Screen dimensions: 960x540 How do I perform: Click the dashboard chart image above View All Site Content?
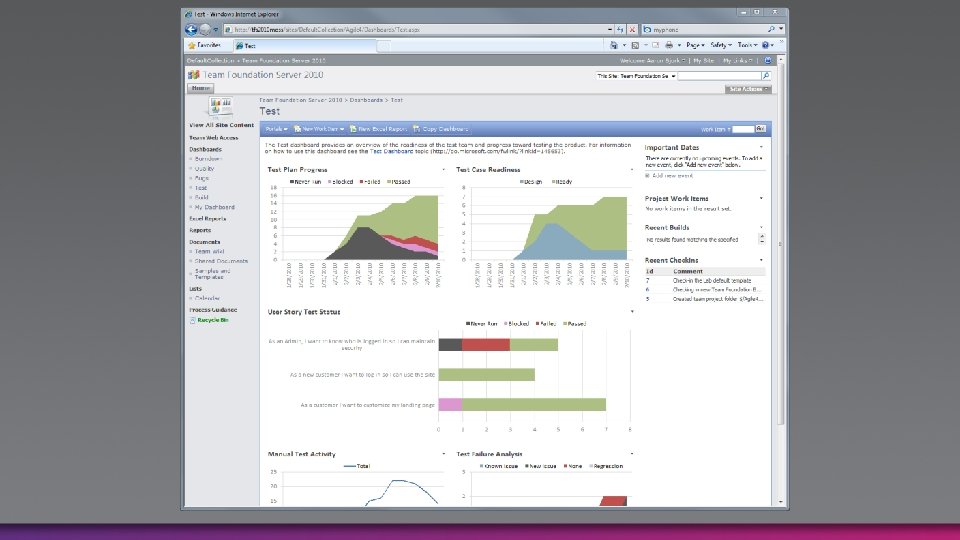pos(220,107)
